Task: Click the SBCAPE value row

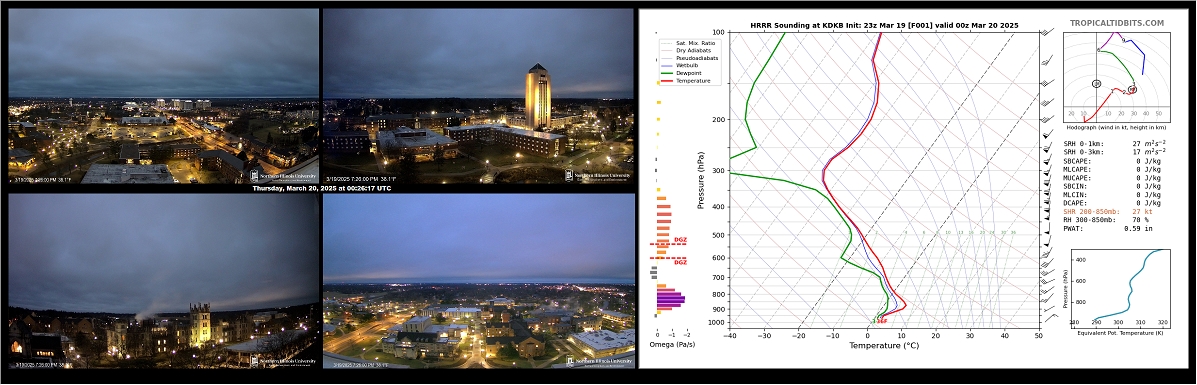Action: coord(1112,161)
